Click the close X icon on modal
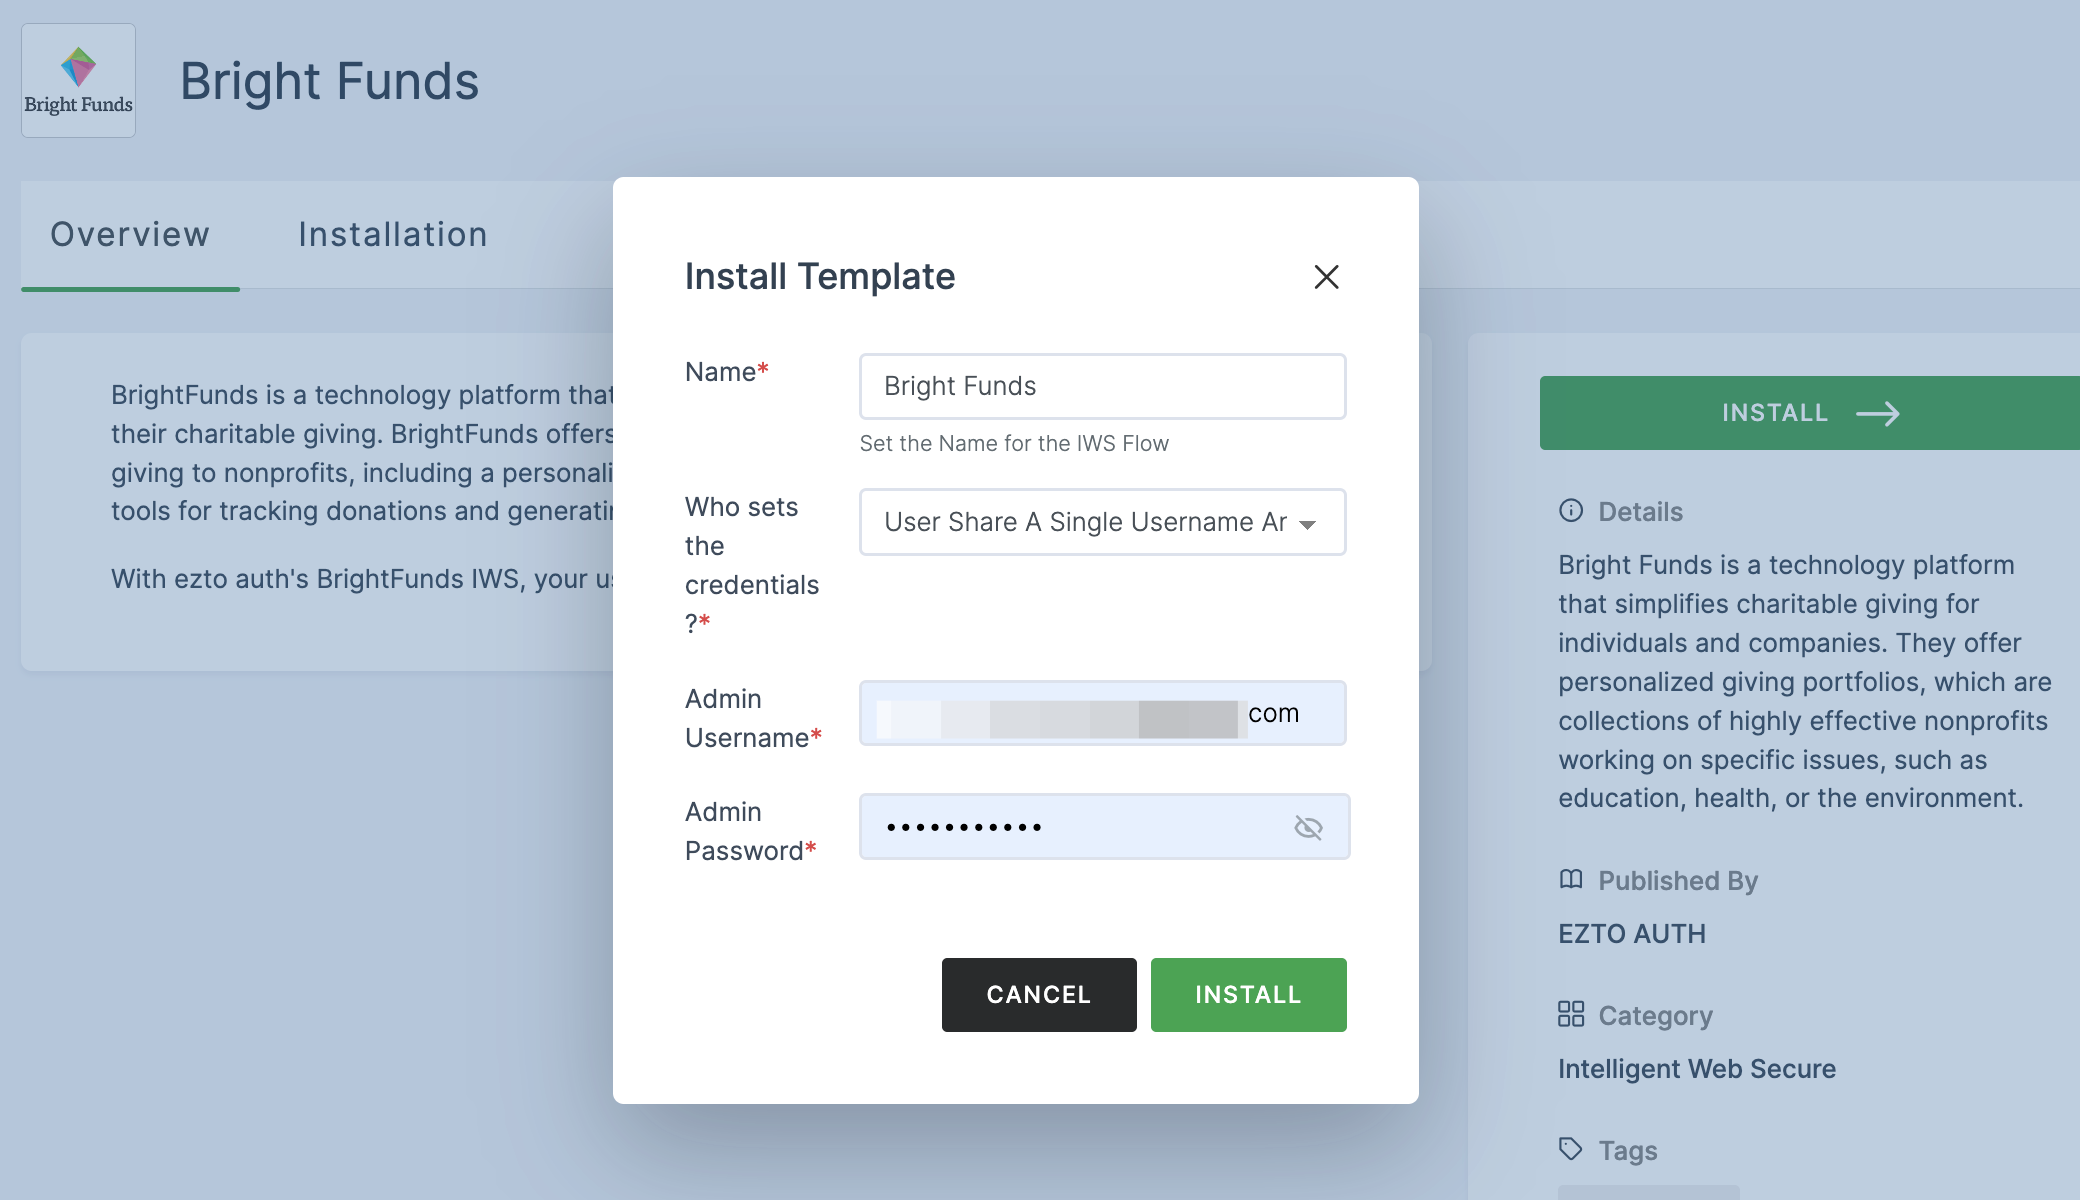Screen dimensions: 2080x1200 (x=1326, y=277)
